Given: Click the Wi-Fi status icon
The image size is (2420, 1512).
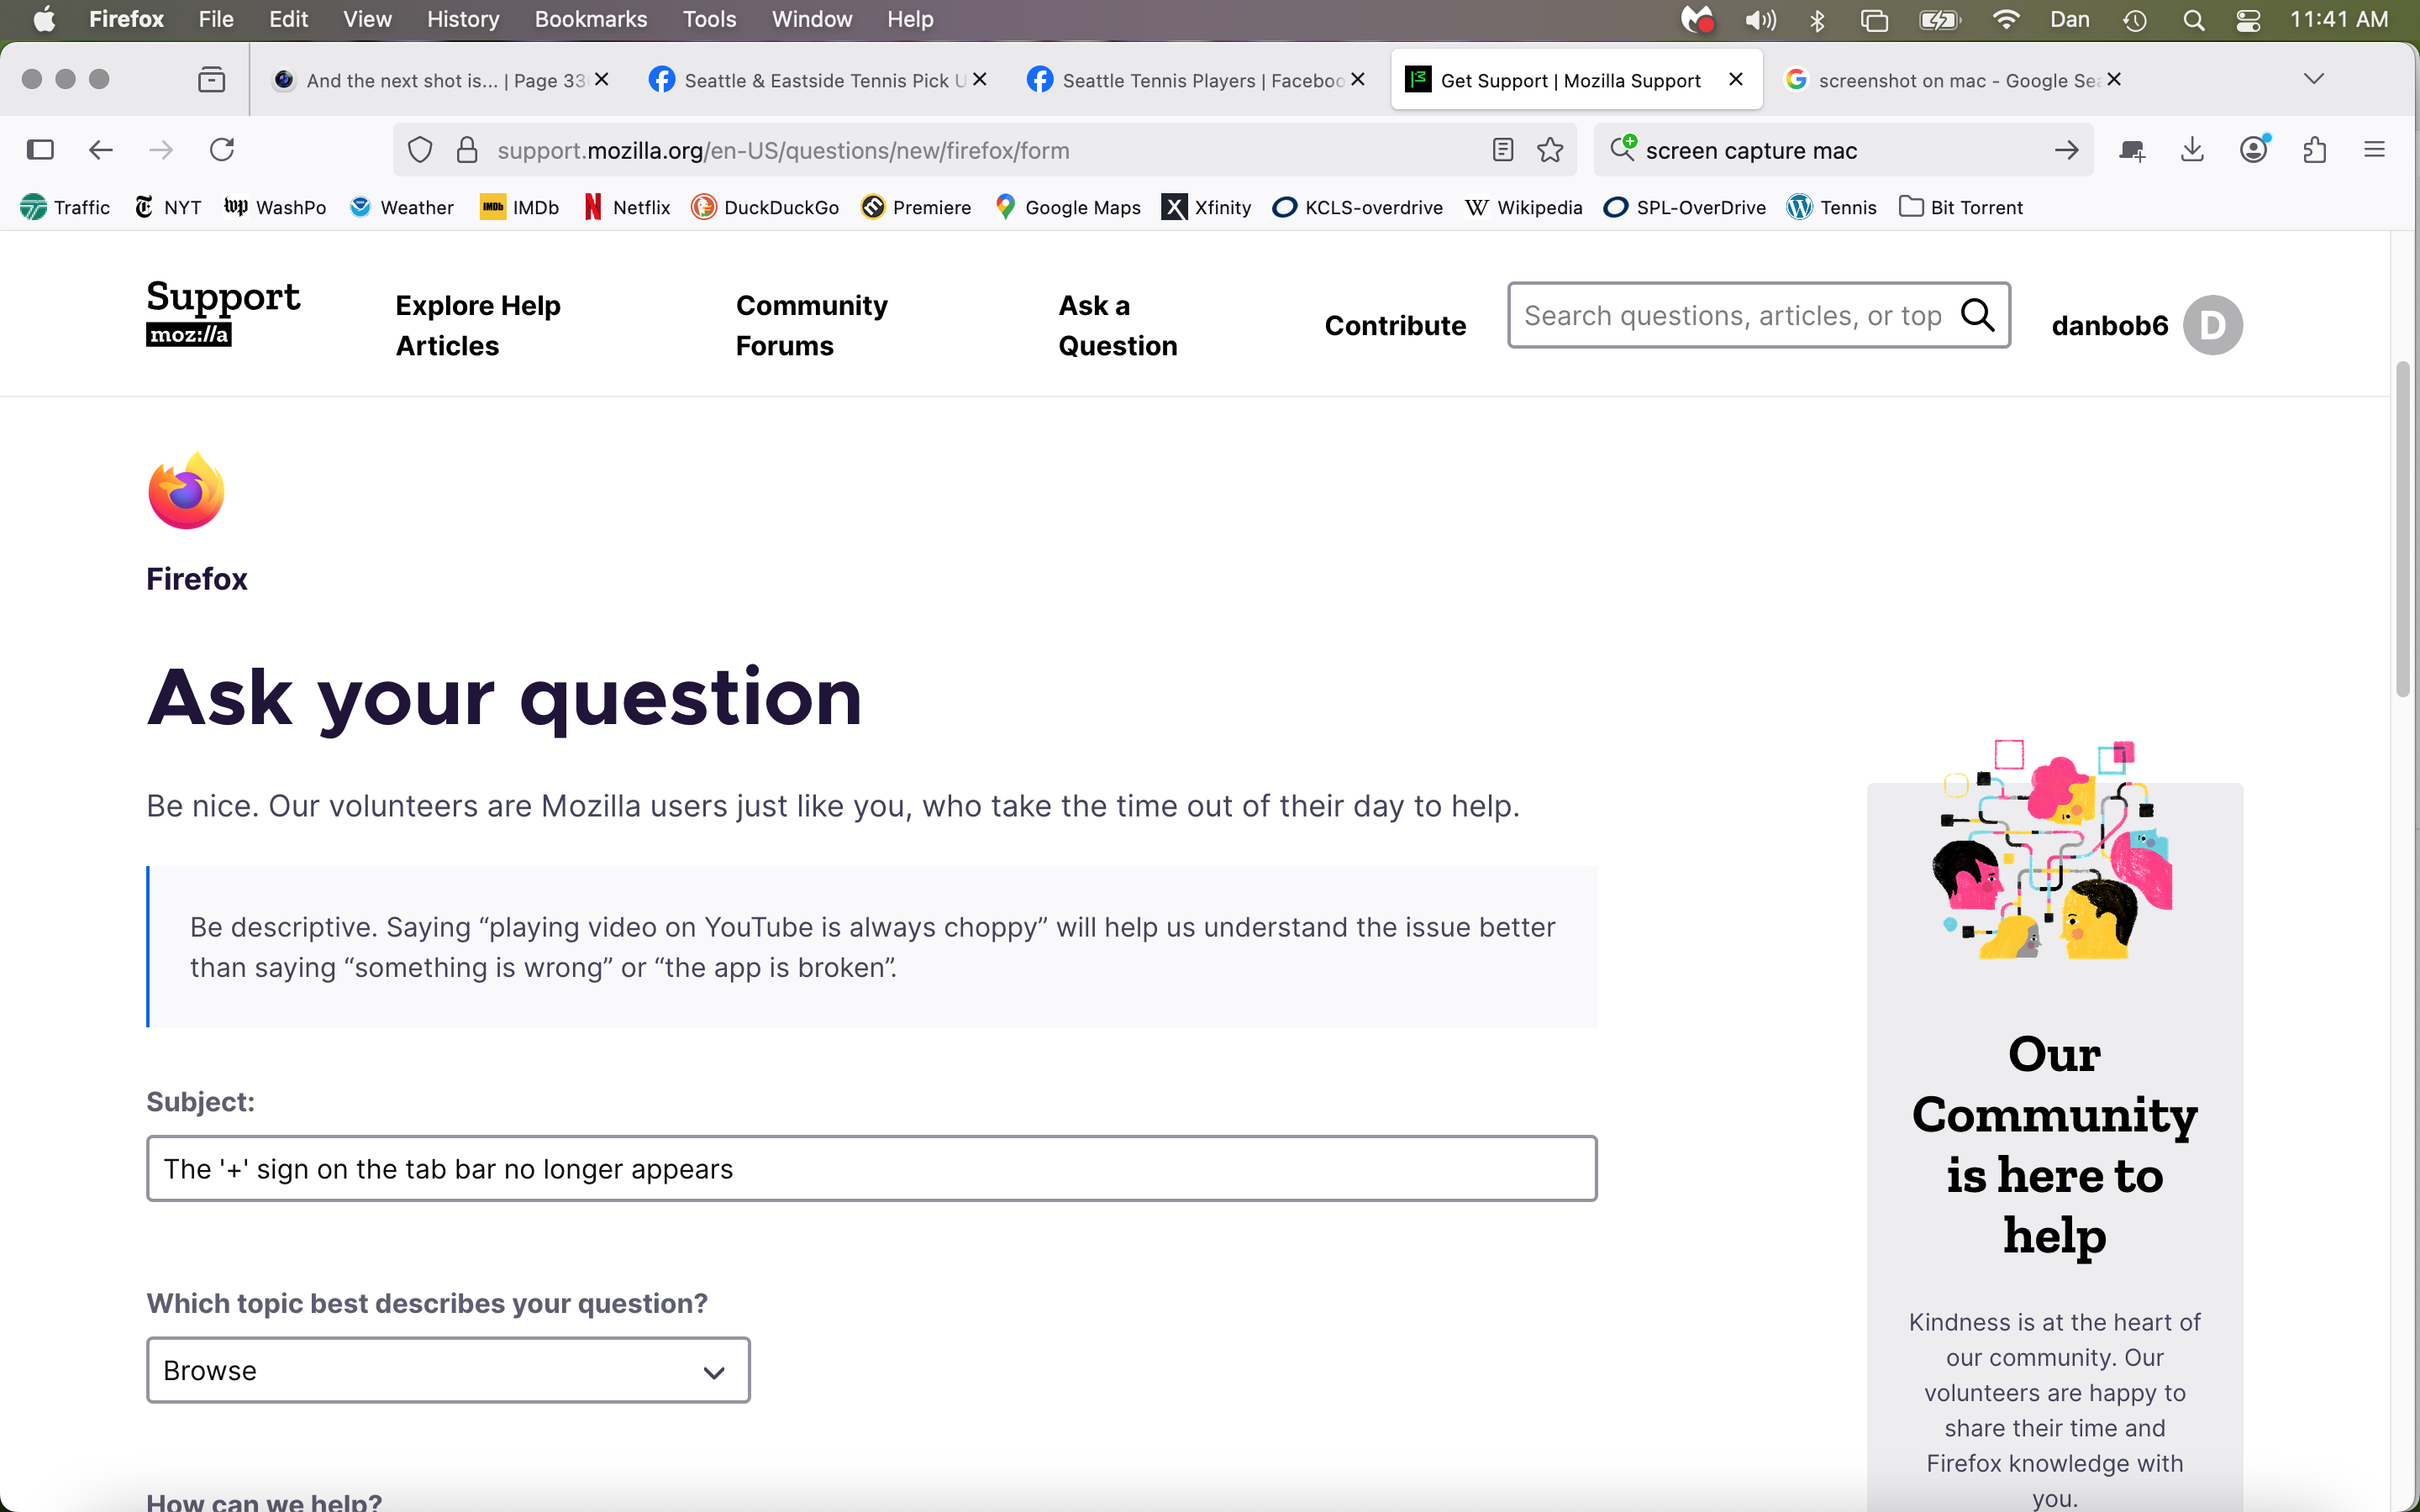Looking at the screenshot, I should (x=2005, y=20).
